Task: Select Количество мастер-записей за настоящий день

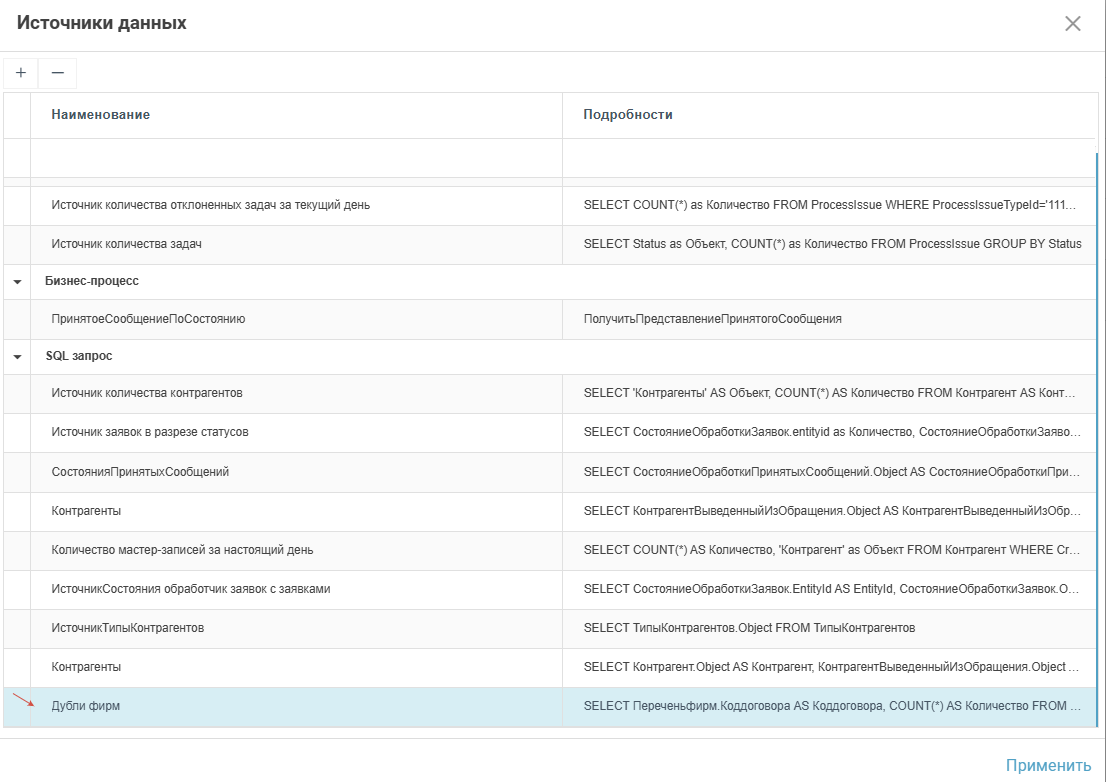Action: coord(300,549)
